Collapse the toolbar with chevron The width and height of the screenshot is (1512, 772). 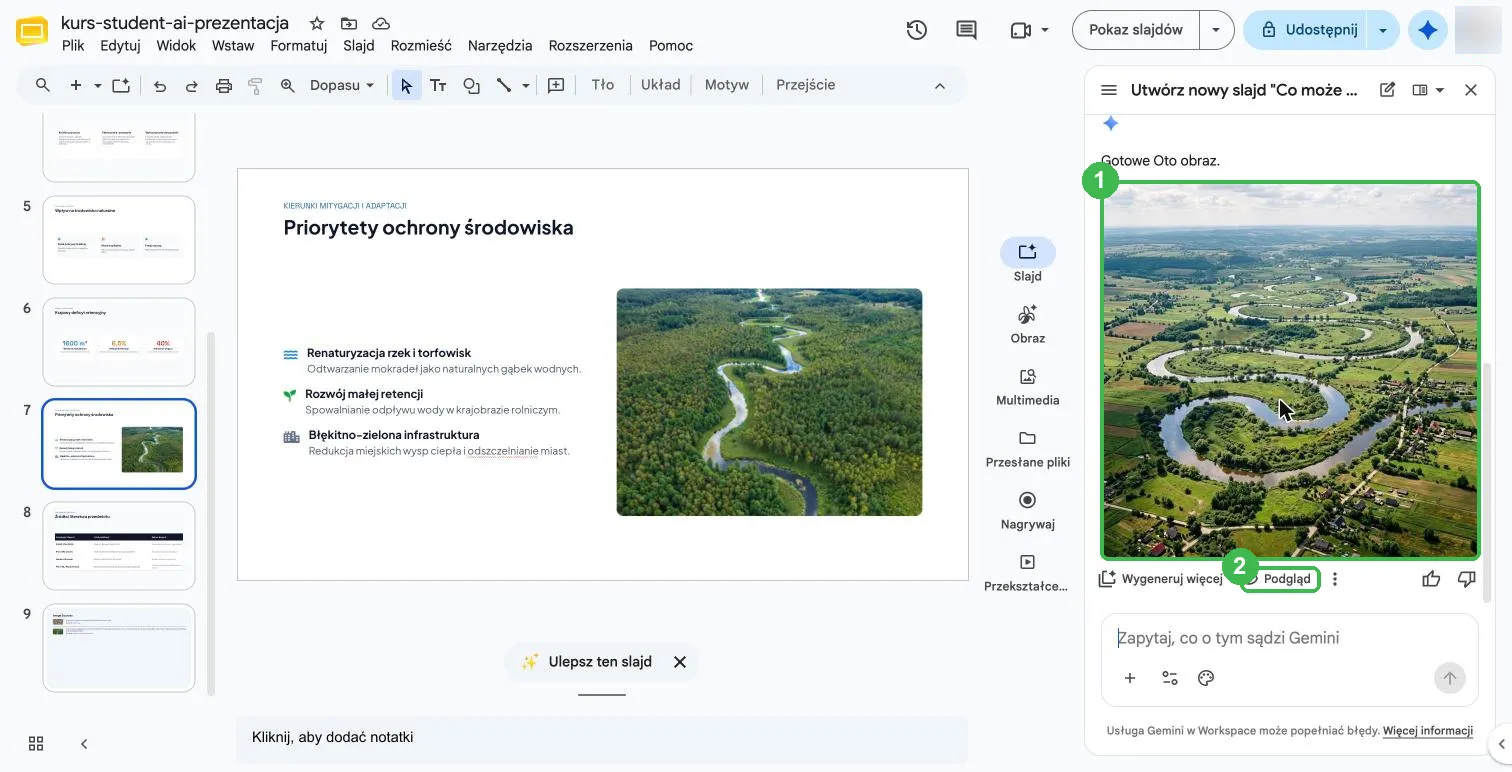point(939,86)
